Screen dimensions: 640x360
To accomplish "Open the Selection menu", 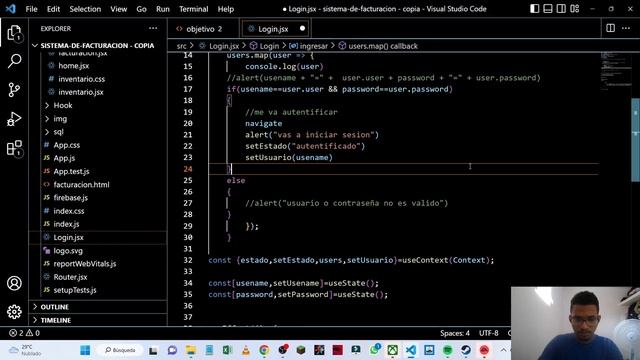I will (85, 9).
